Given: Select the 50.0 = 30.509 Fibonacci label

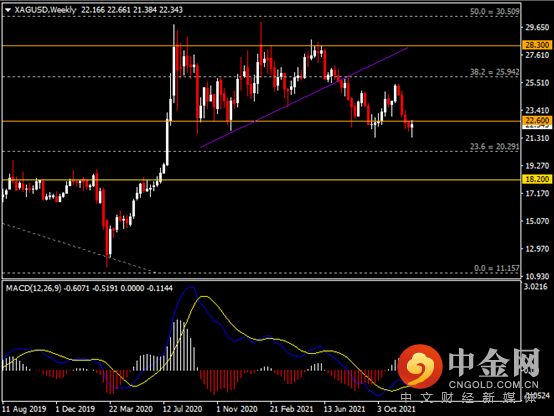Looking at the screenshot, I should click(x=494, y=11).
